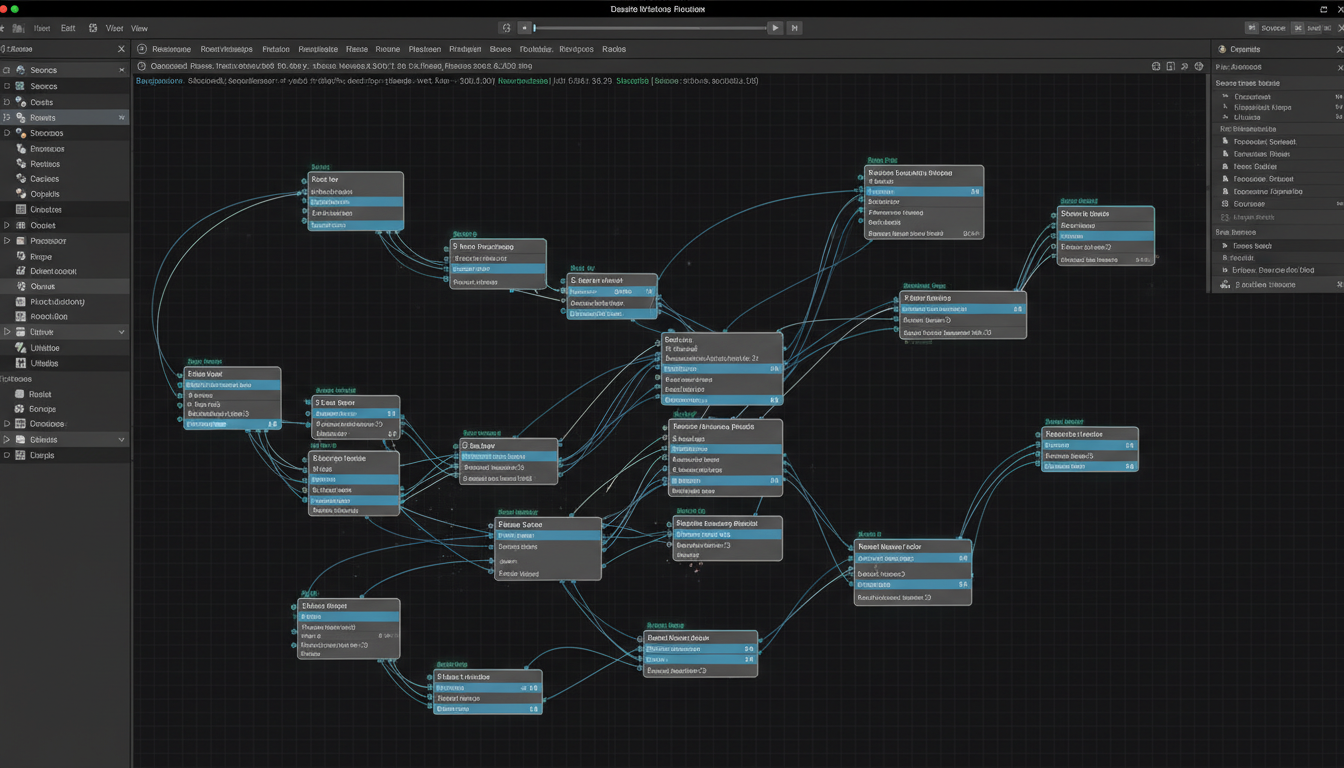Open the Processor category icon in the sidebar

(x=21, y=241)
